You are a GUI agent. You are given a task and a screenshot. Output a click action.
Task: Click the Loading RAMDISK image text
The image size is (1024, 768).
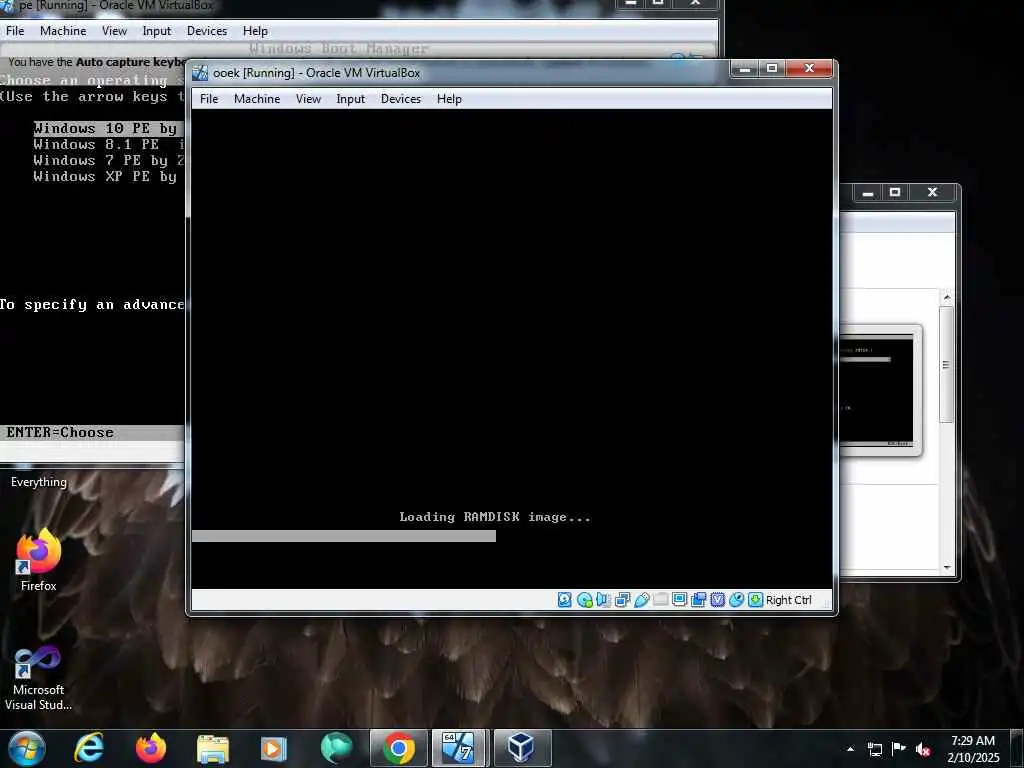pos(495,517)
